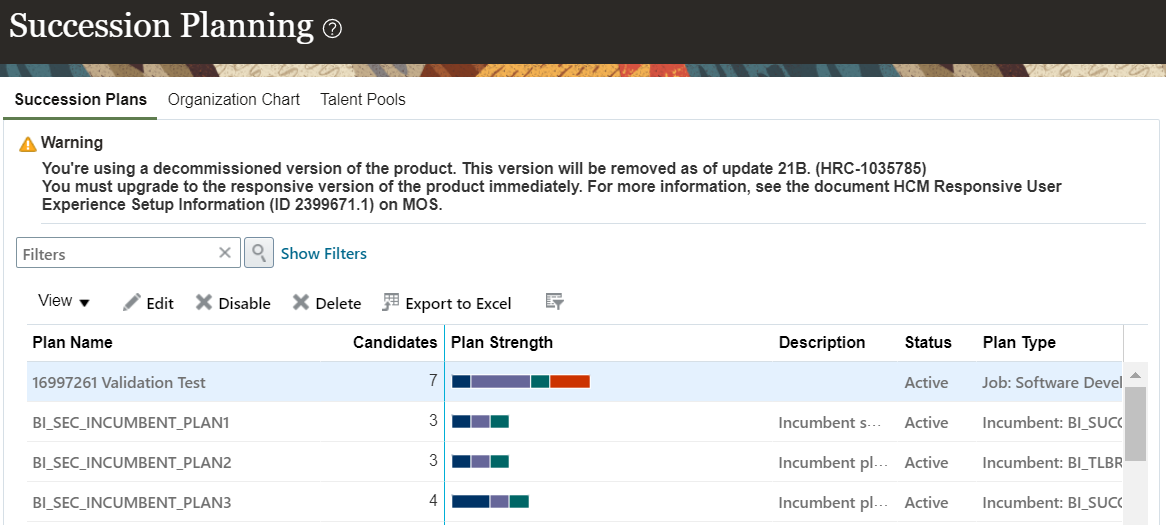Click the Status column header
The width and height of the screenshot is (1166, 525).
928,342
